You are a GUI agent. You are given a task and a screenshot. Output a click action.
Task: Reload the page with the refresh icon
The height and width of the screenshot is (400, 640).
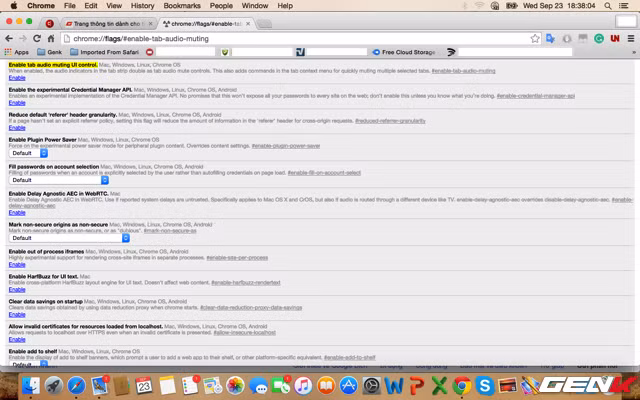pyautogui.click(x=37, y=38)
